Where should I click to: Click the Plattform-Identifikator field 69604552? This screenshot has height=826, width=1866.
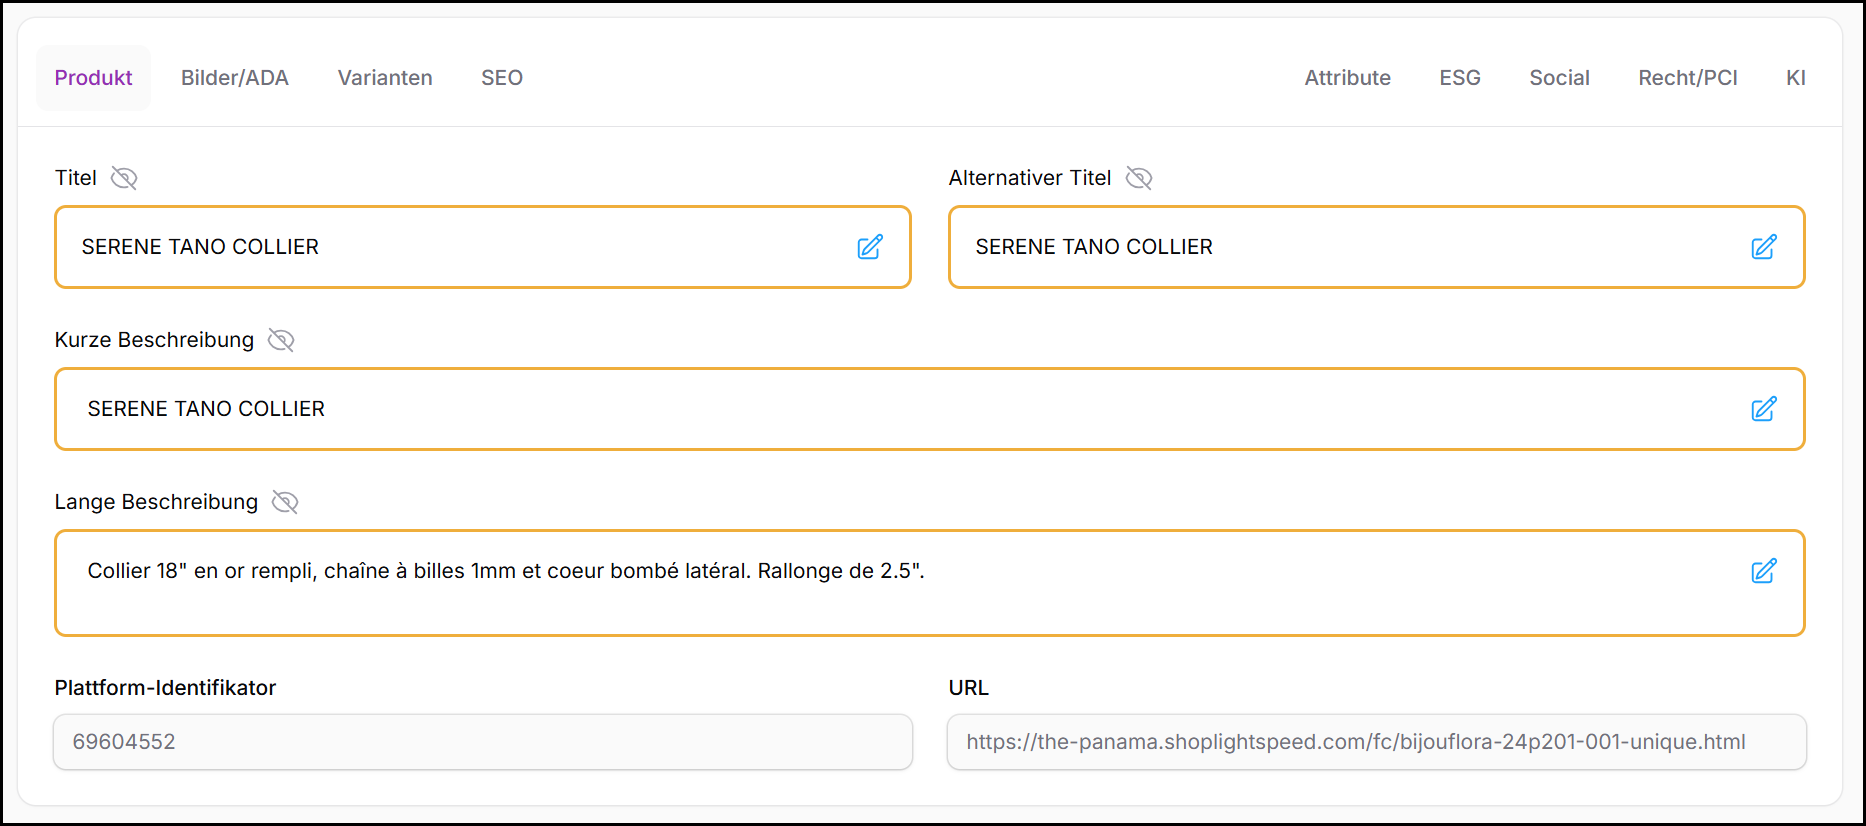[x=482, y=742]
